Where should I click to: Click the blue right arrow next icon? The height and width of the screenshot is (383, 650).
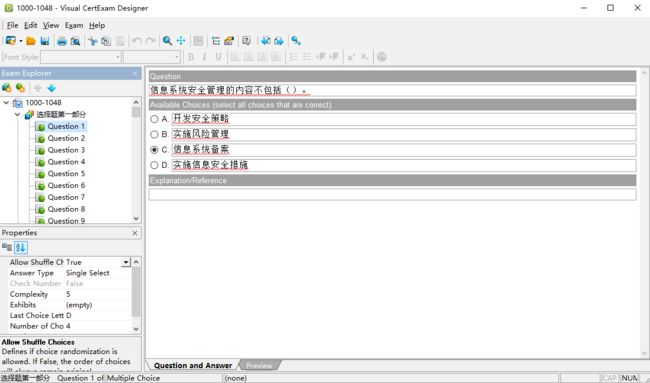[279, 41]
